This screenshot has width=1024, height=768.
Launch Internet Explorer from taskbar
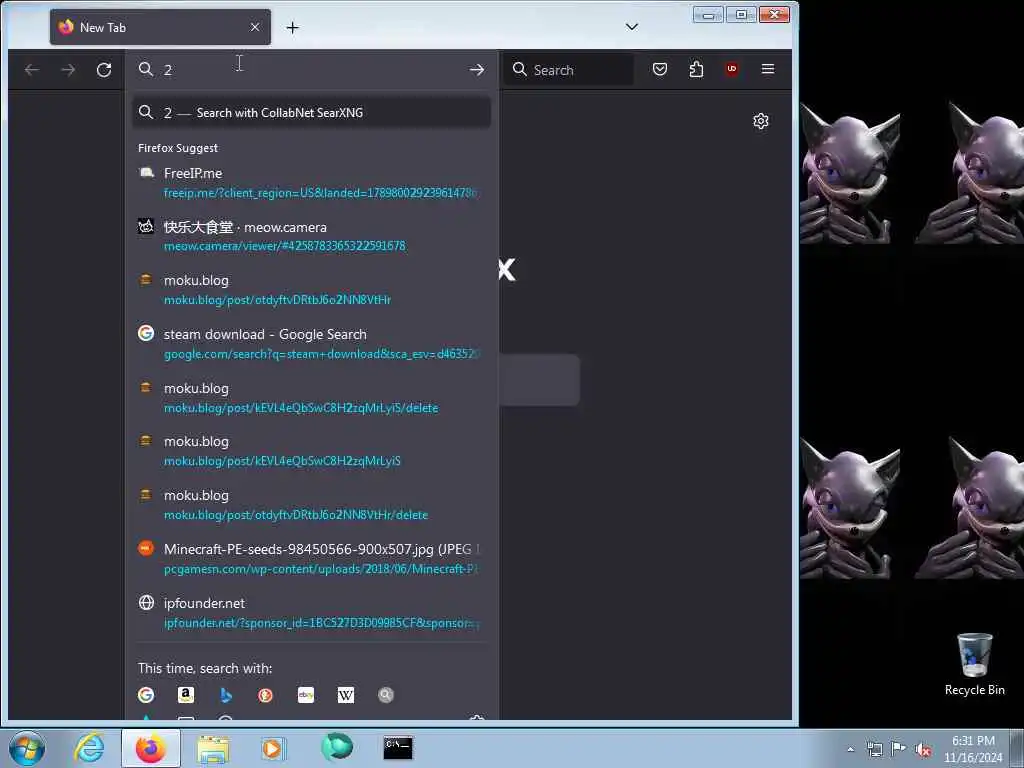[89, 748]
